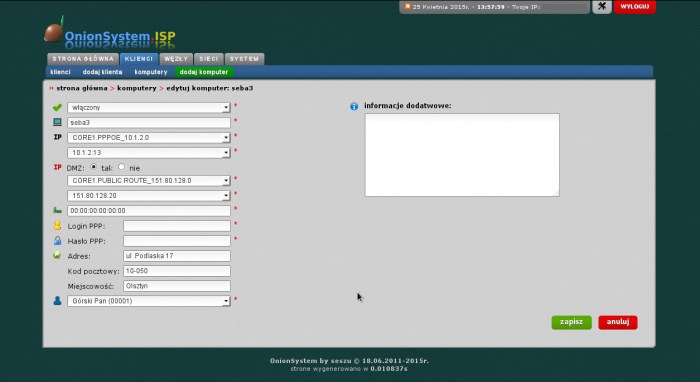700x382 pixels.
Task: Click the green 'zapisz' button
Action: click(571, 322)
